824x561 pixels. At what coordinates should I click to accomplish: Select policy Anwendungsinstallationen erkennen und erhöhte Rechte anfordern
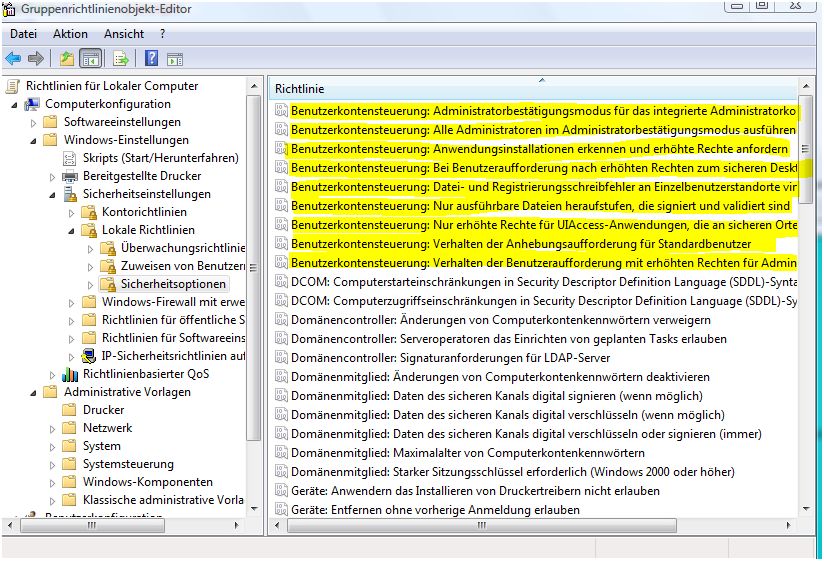(x=539, y=149)
